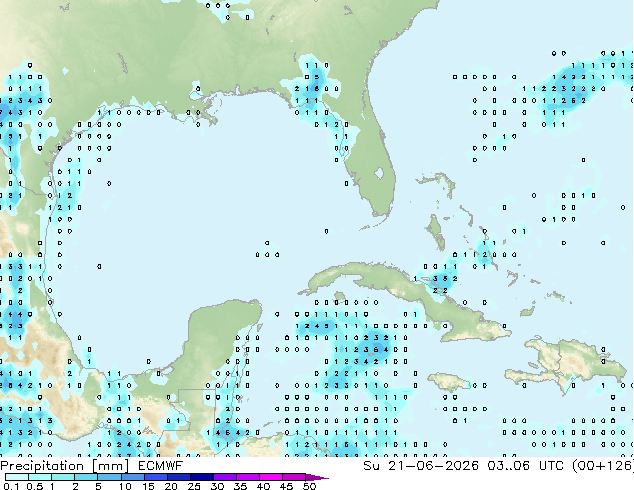This screenshot has width=634, height=490.
Task: Click the 30–35 mm purple legend swatch
Action: pyautogui.click(x=224, y=477)
